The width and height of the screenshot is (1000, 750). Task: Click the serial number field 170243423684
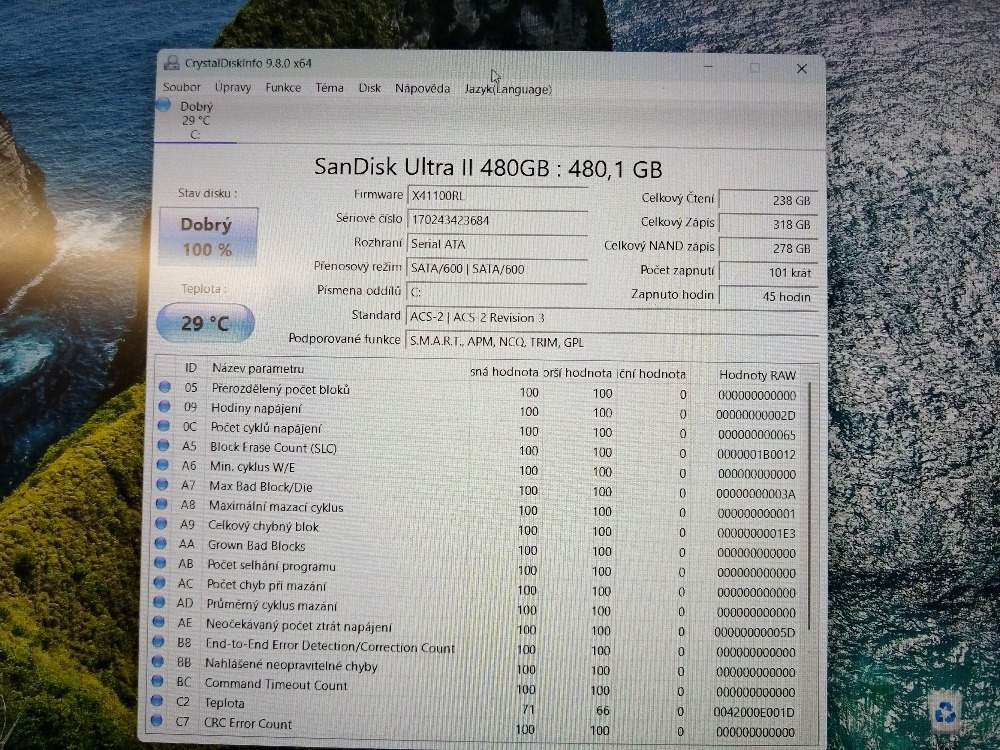tap(497, 220)
